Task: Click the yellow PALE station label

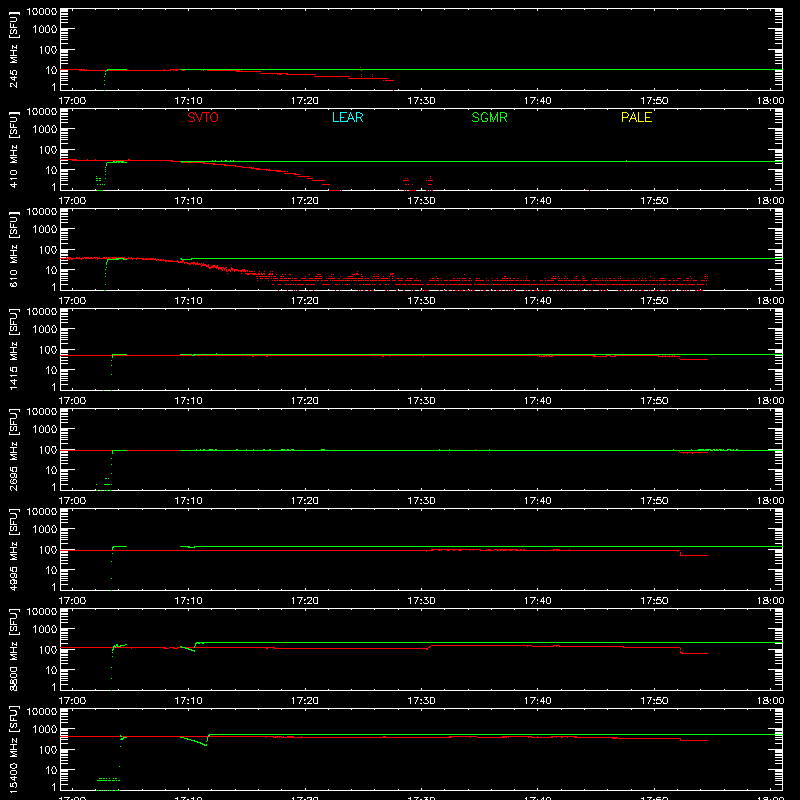Action: (x=636, y=117)
